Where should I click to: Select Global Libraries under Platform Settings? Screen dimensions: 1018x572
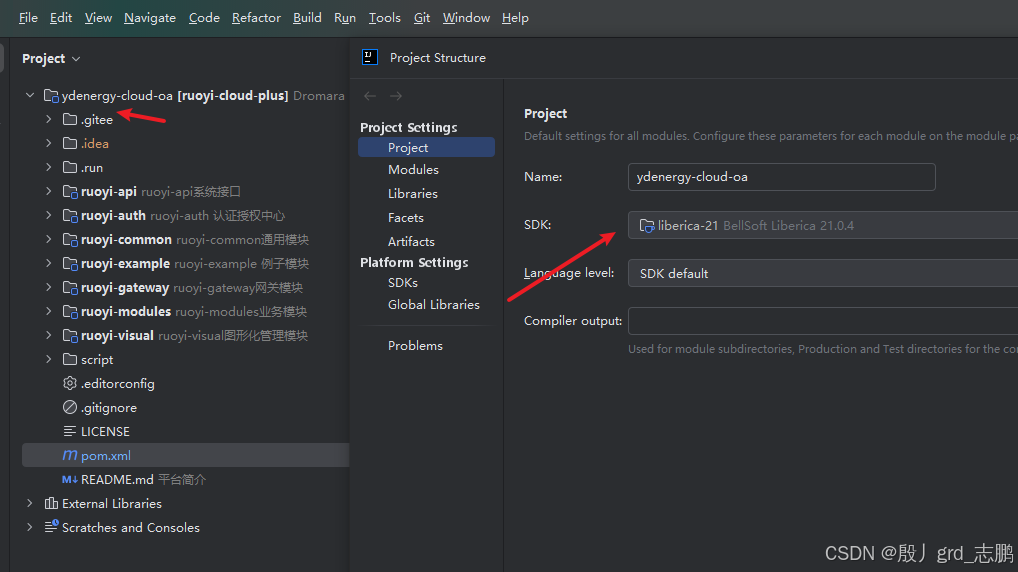coord(434,305)
